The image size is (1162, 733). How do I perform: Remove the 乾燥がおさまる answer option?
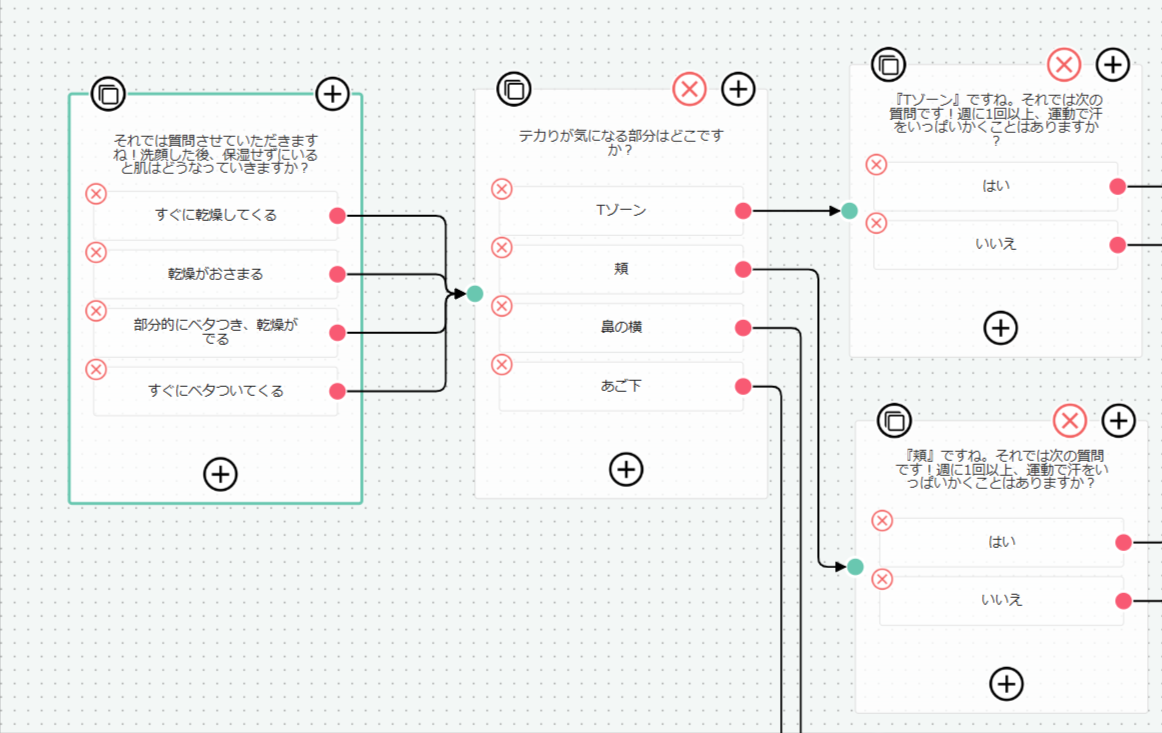[x=96, y=253]
